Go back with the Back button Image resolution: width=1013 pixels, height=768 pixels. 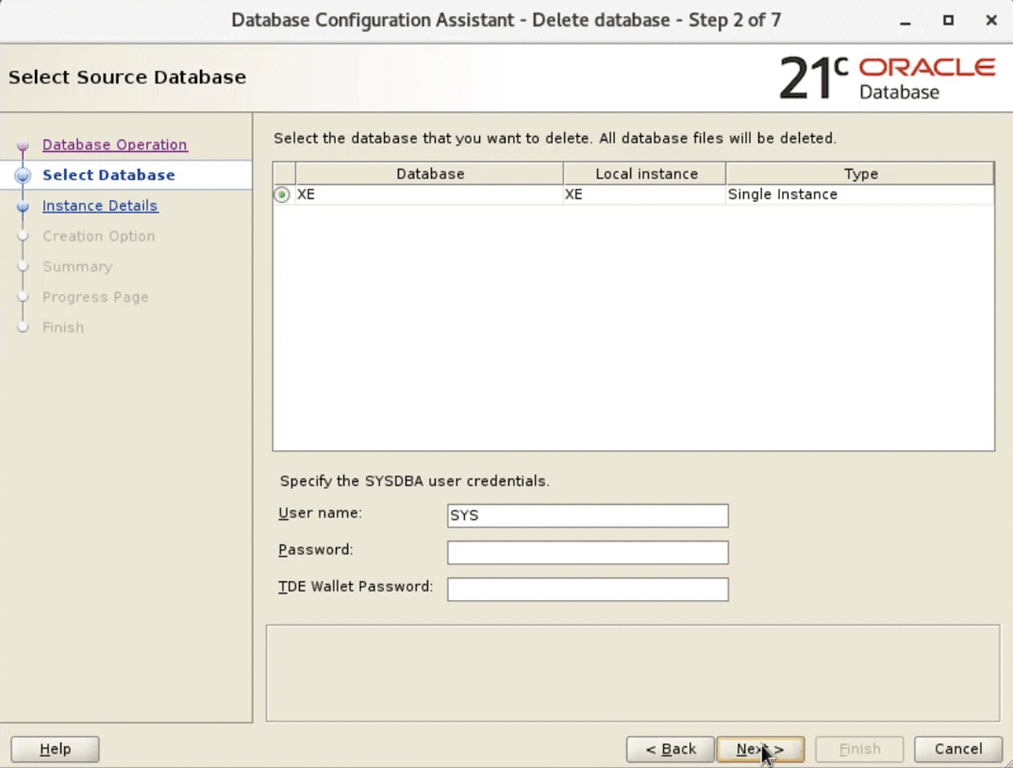coord(671,749)
